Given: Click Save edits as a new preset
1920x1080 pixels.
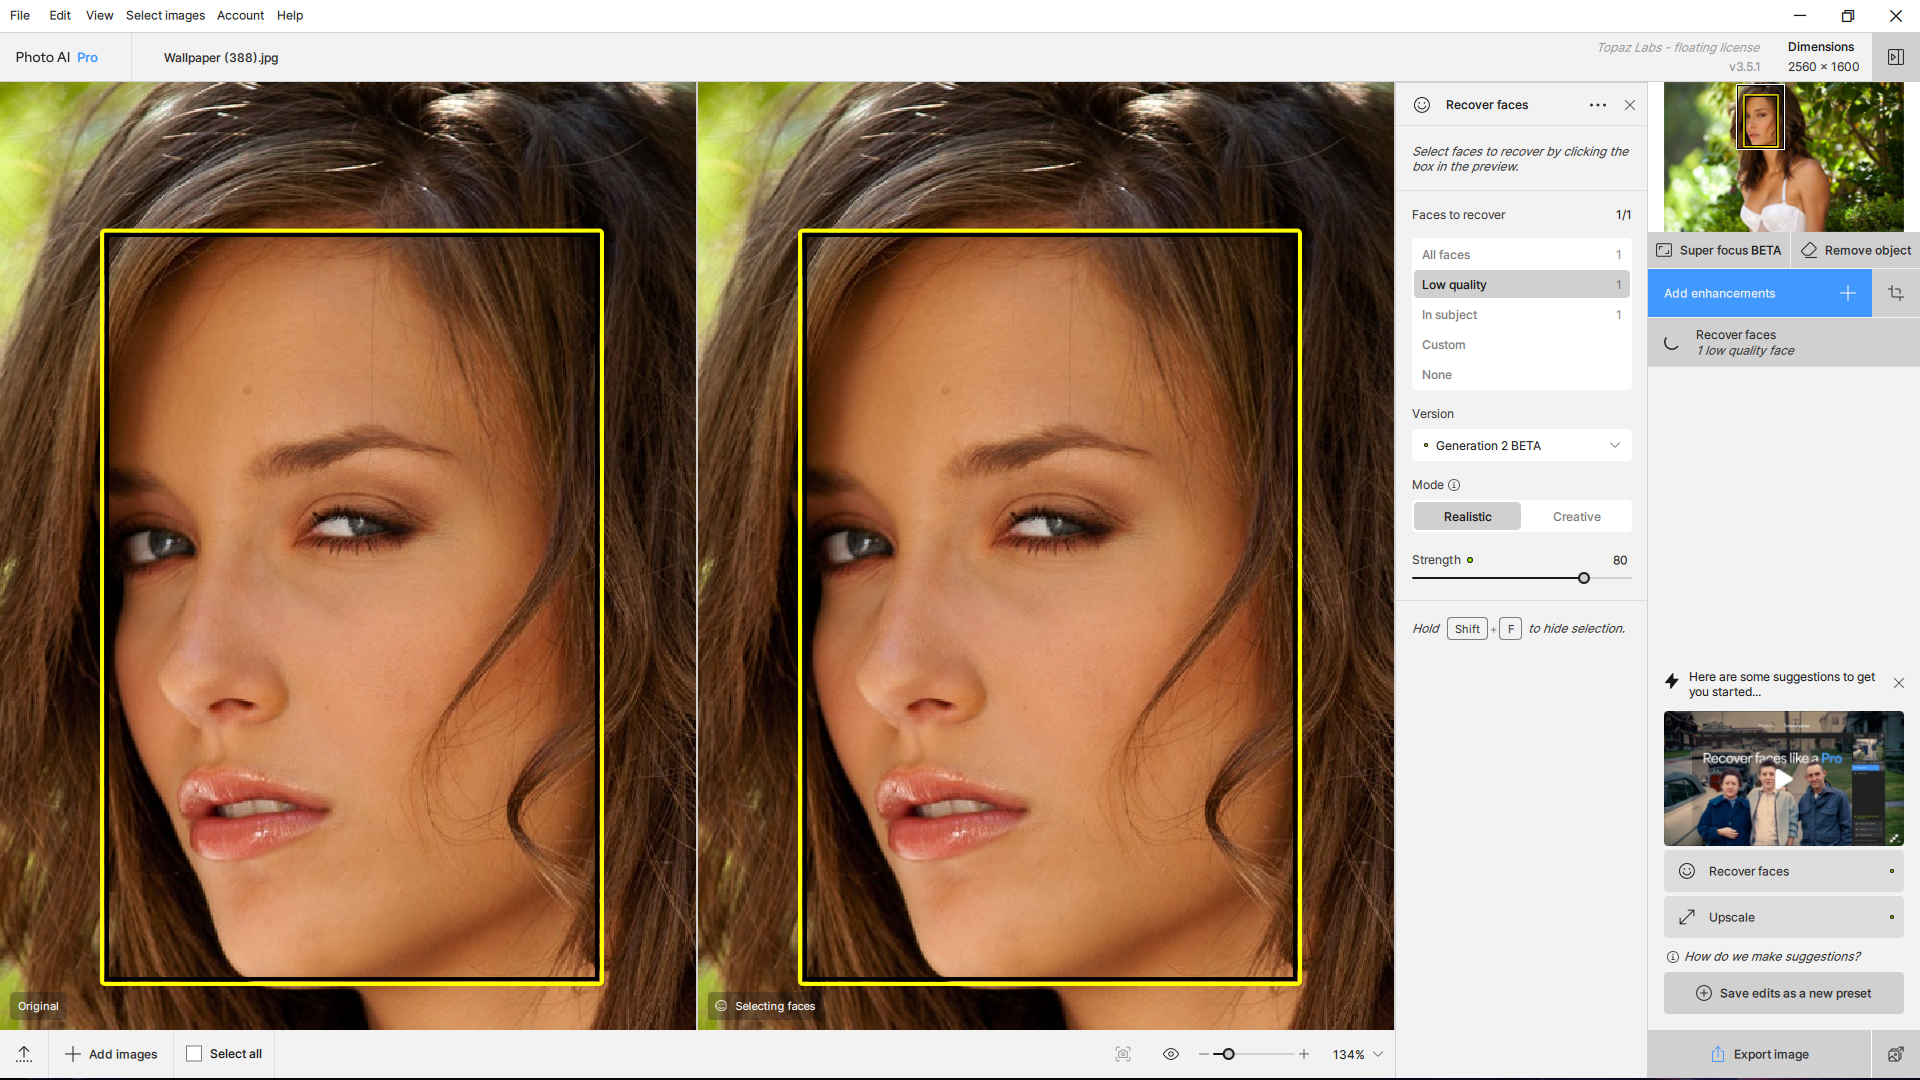Looking at the screenshot, I should (x=1783, y=993).
